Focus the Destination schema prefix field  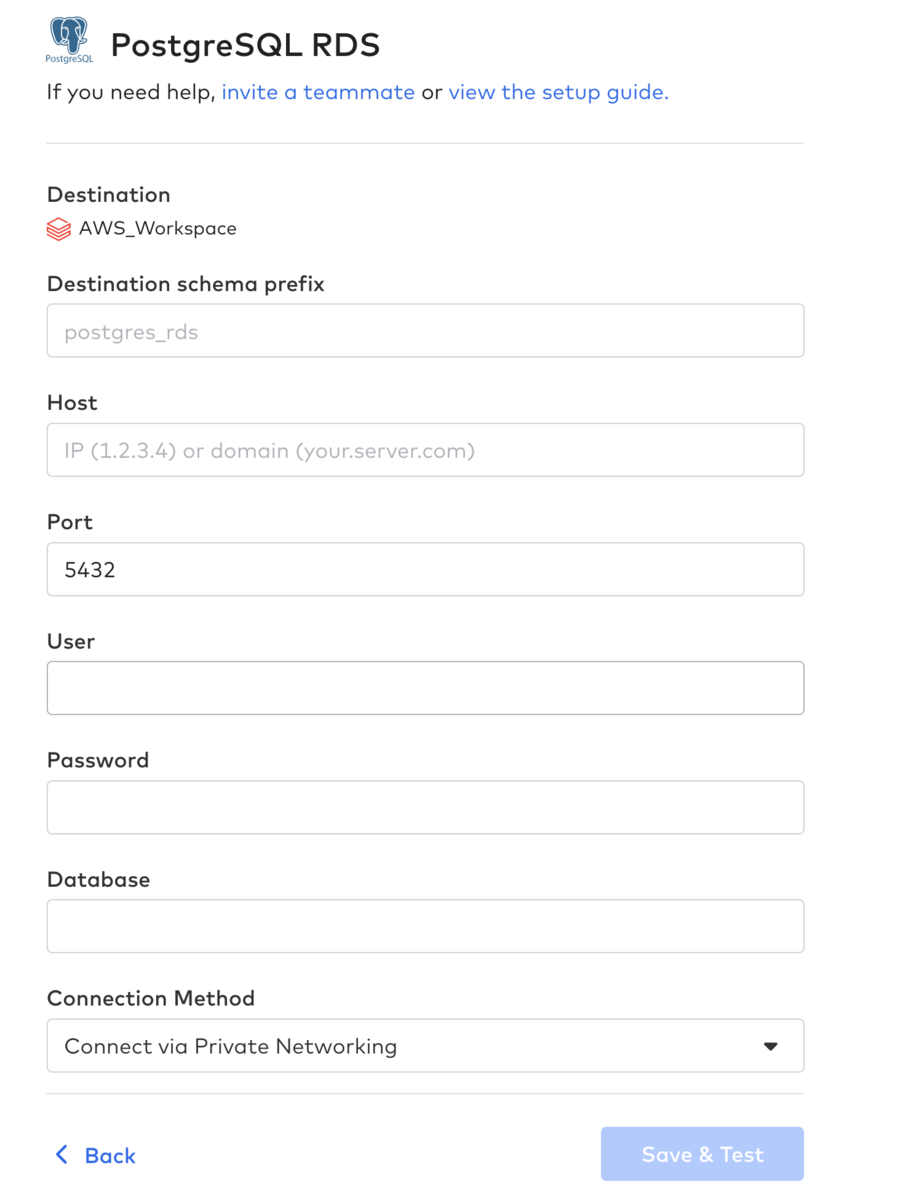(425, 331)
